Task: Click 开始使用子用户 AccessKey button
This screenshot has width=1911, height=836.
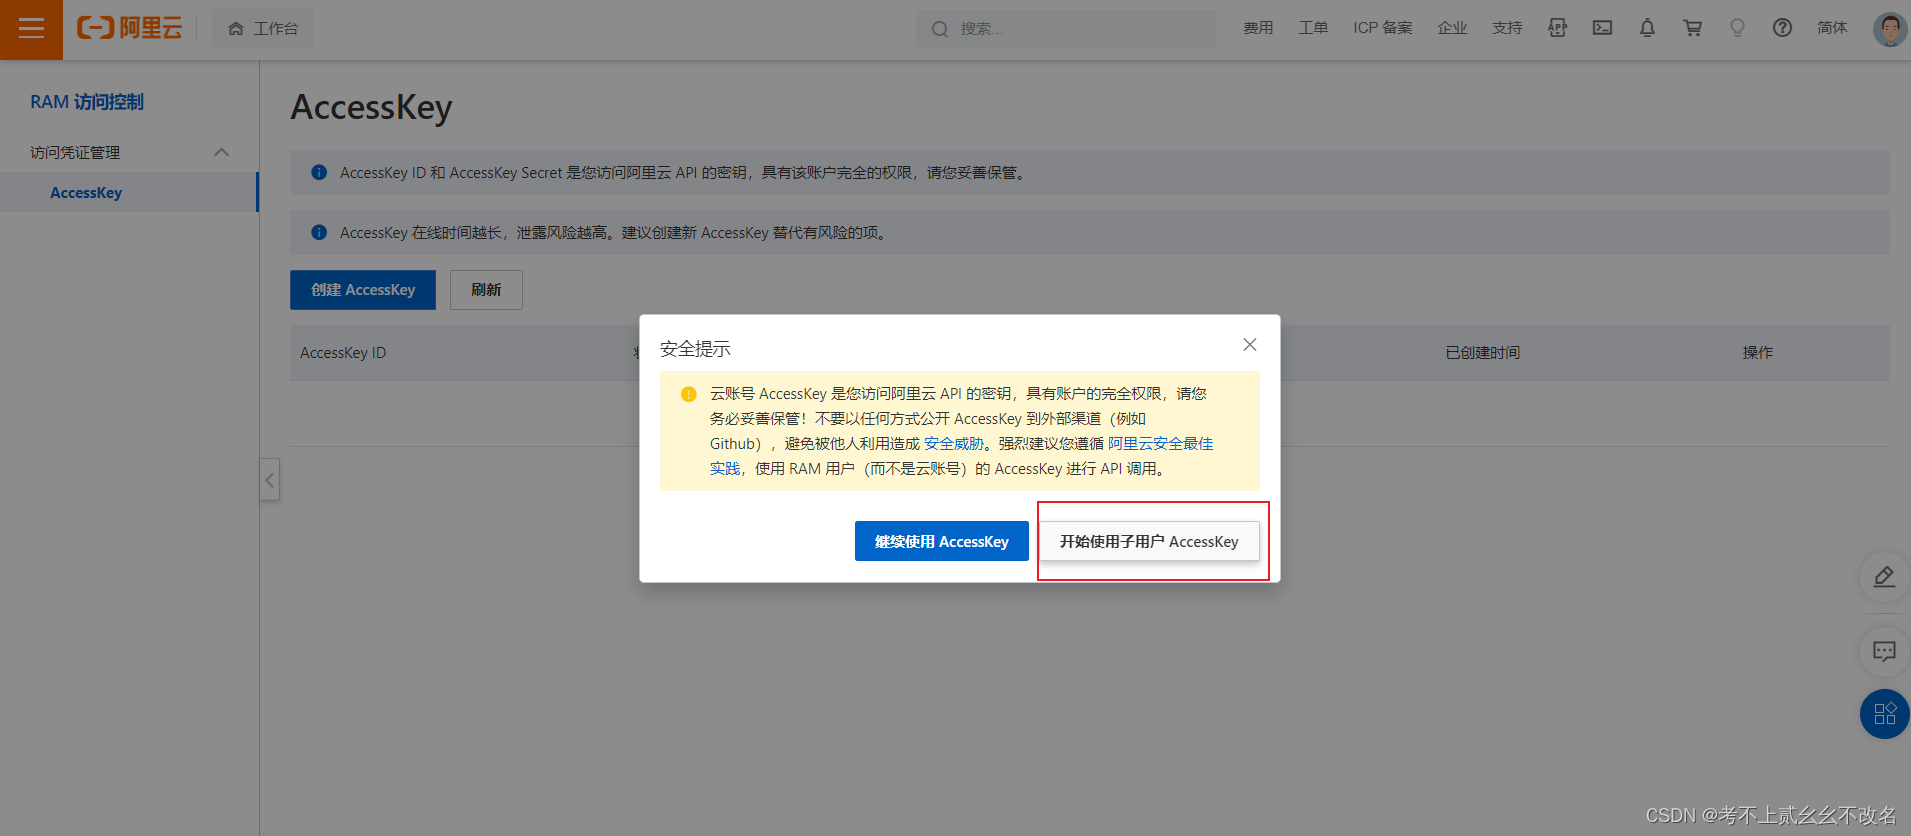Action: [x=1149, y=541]
